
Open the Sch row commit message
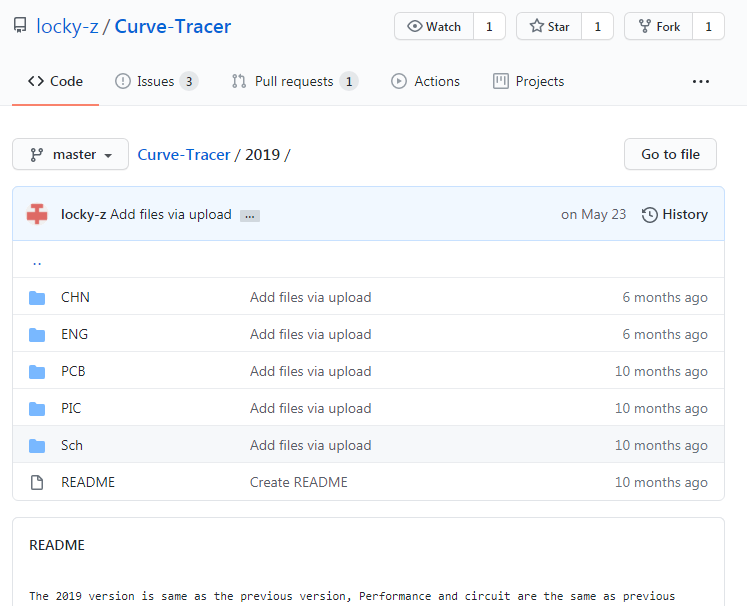pos(311,445)
